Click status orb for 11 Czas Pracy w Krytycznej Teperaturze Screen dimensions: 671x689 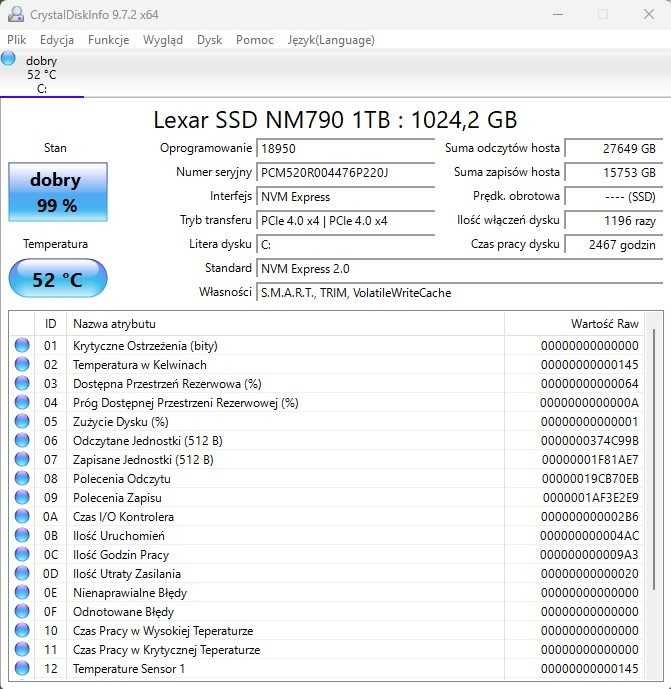coord(22,649)
